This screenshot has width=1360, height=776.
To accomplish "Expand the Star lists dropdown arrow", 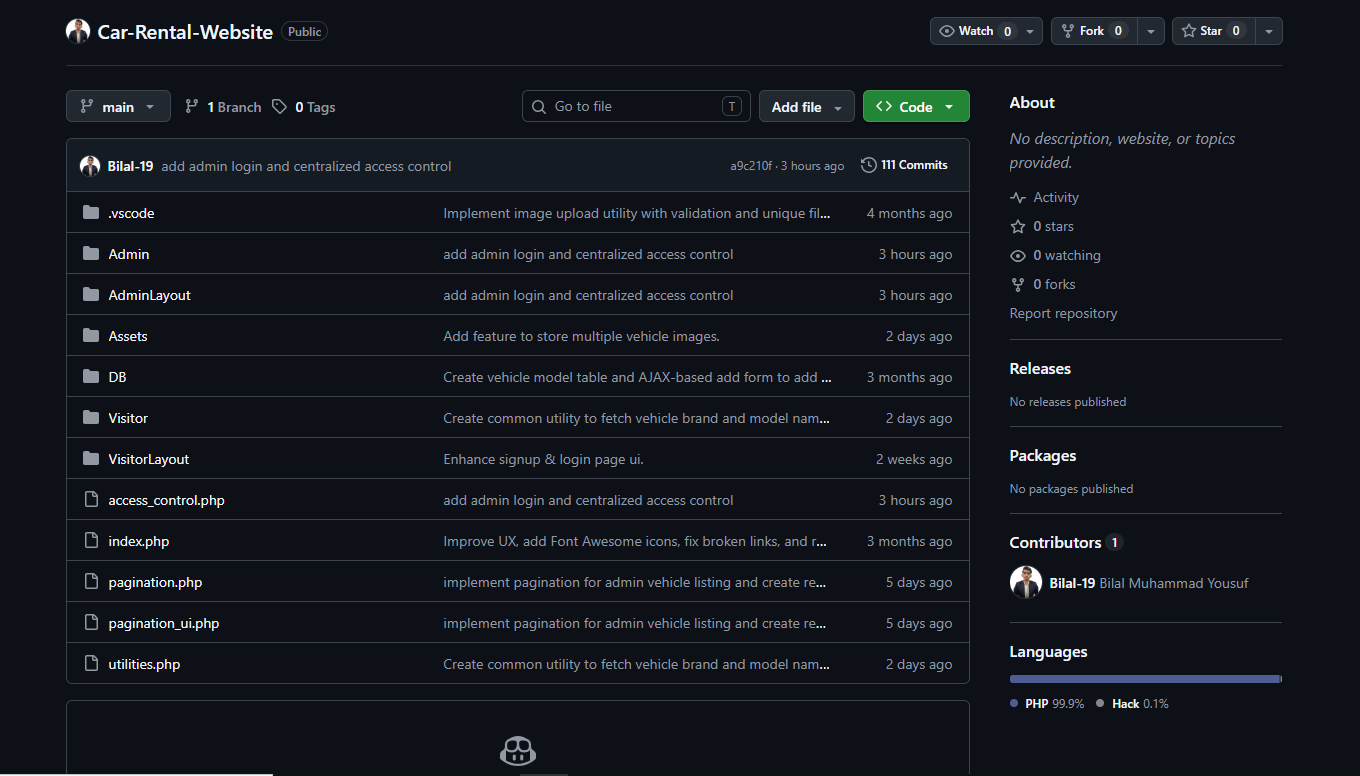I will 1269,31.
